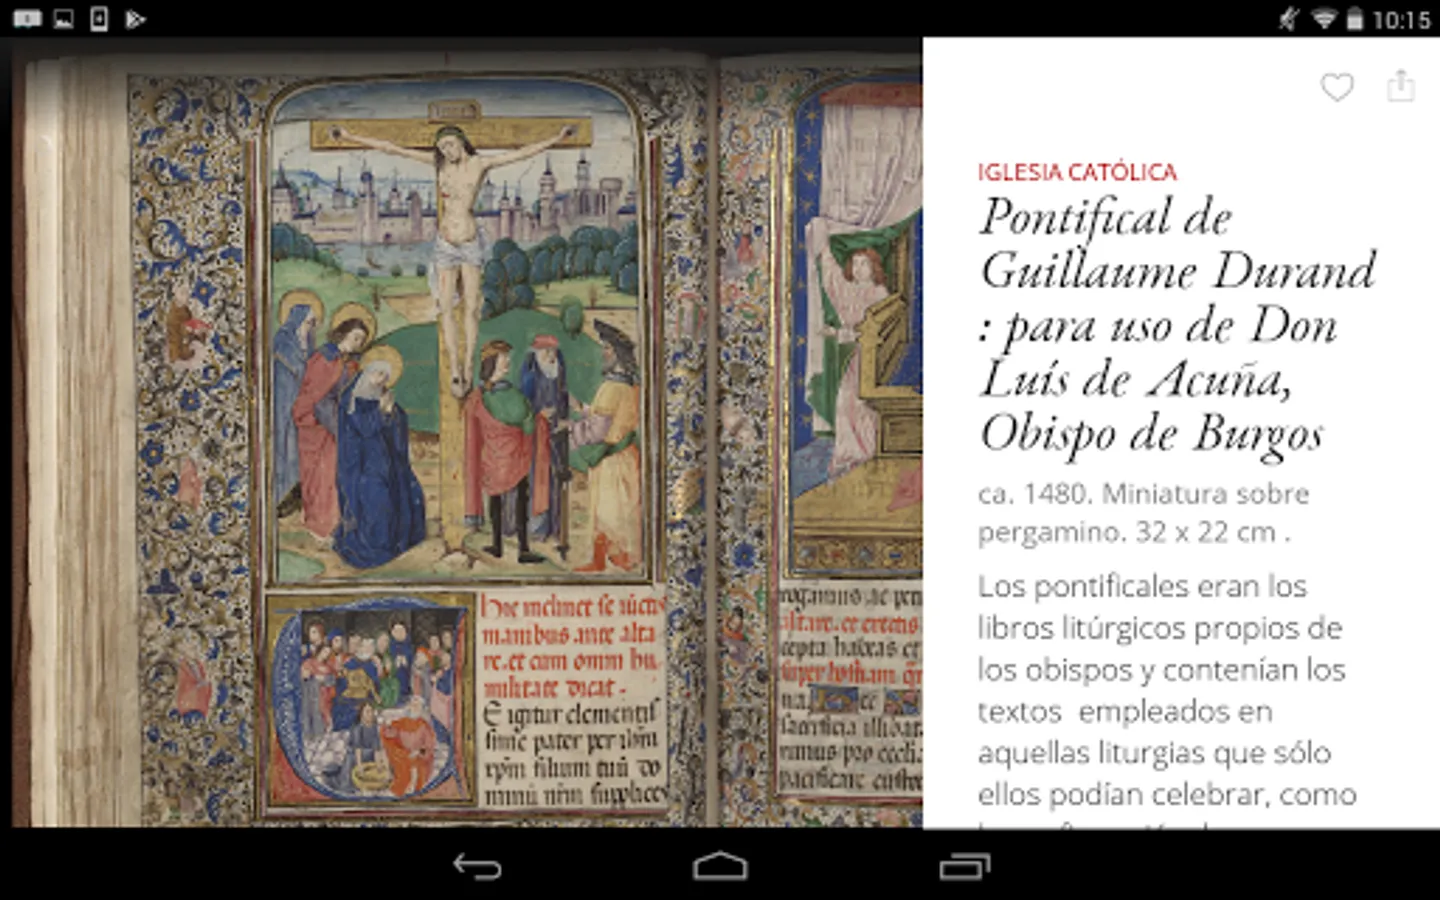The height and width of the screenshot is (900, 1440).
Task: Tap the battery status icon
Action: click(x=1354, y=18)
